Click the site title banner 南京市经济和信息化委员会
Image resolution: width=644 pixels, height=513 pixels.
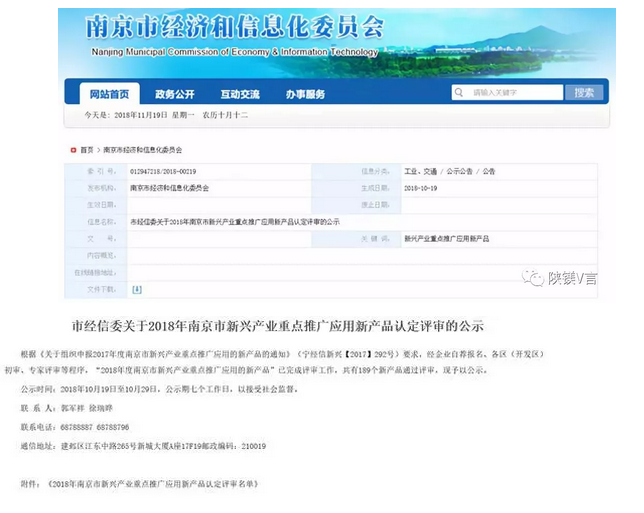(x=235, y=28)
